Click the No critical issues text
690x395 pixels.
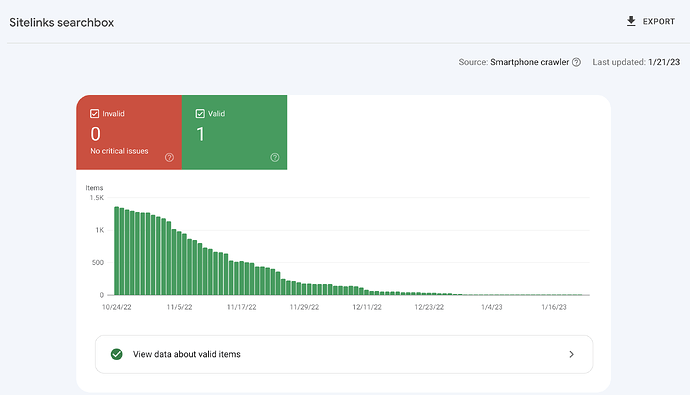click(119, 151)
